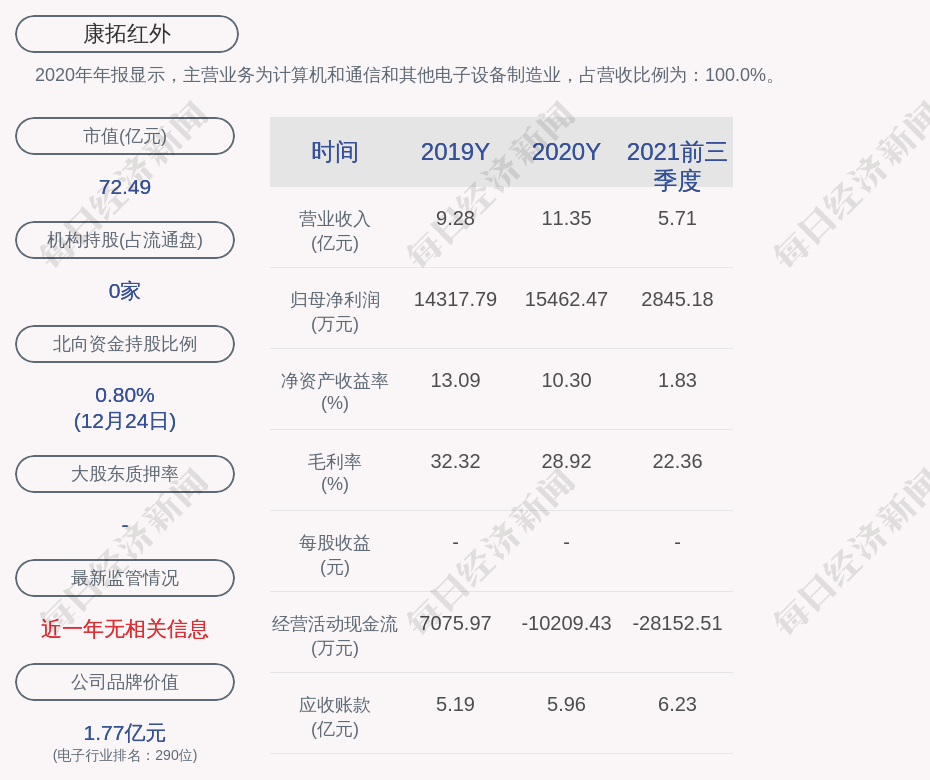Click the red 近一年无相关信息 text
Viewport: 930px width, 780px height.
(x=125, y=629)
